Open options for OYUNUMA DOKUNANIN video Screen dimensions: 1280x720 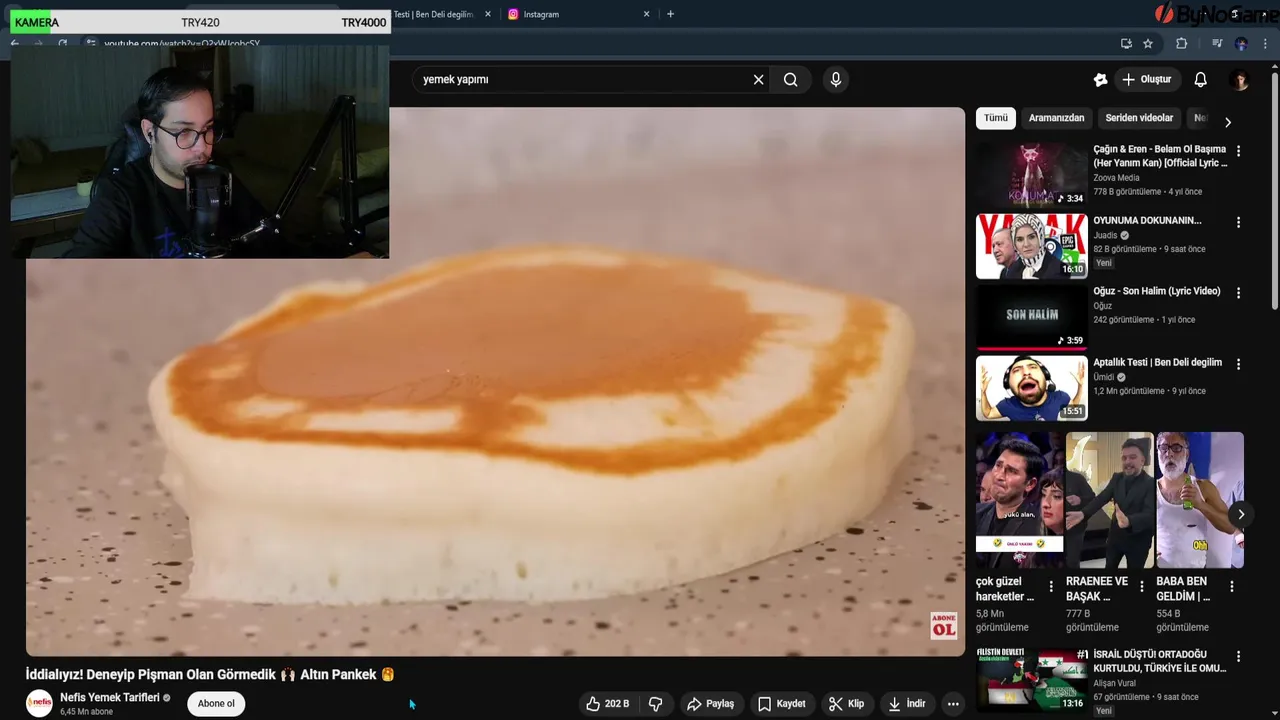tap(1238, 222)
